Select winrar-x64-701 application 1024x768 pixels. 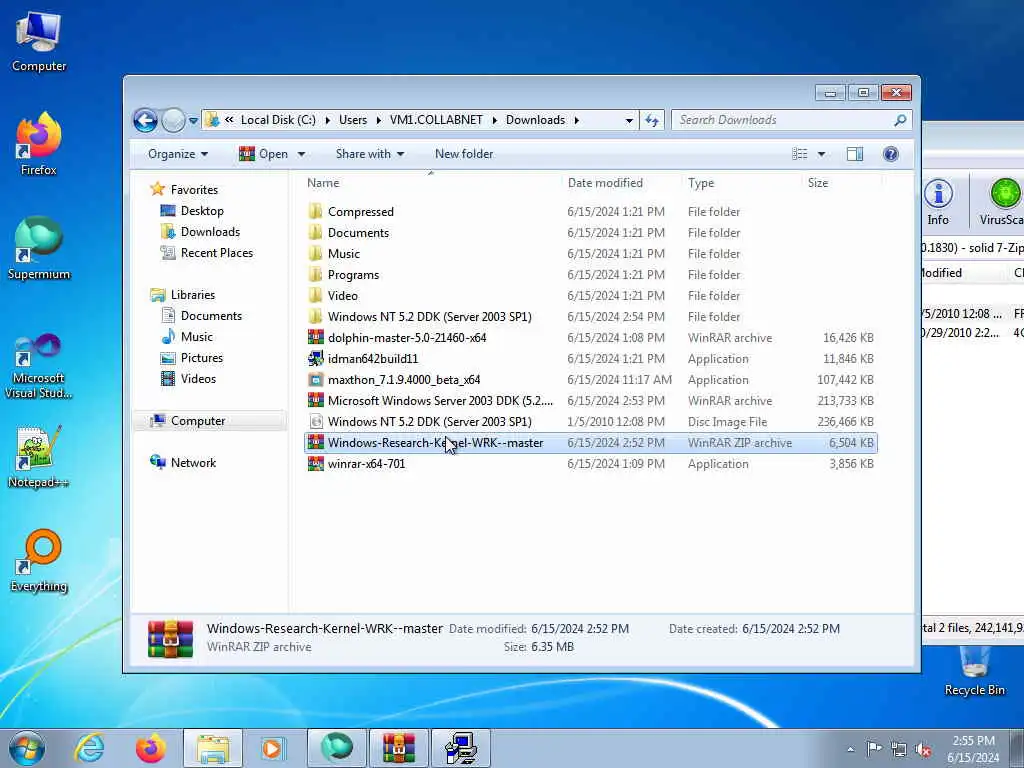point(590,464)
